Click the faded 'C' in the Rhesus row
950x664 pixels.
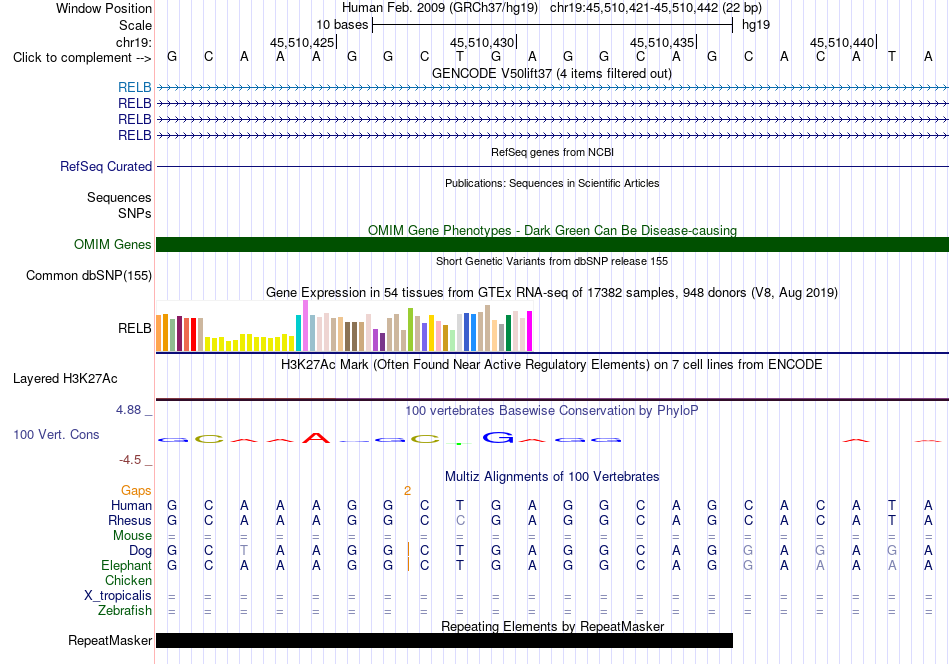point(460,520)
